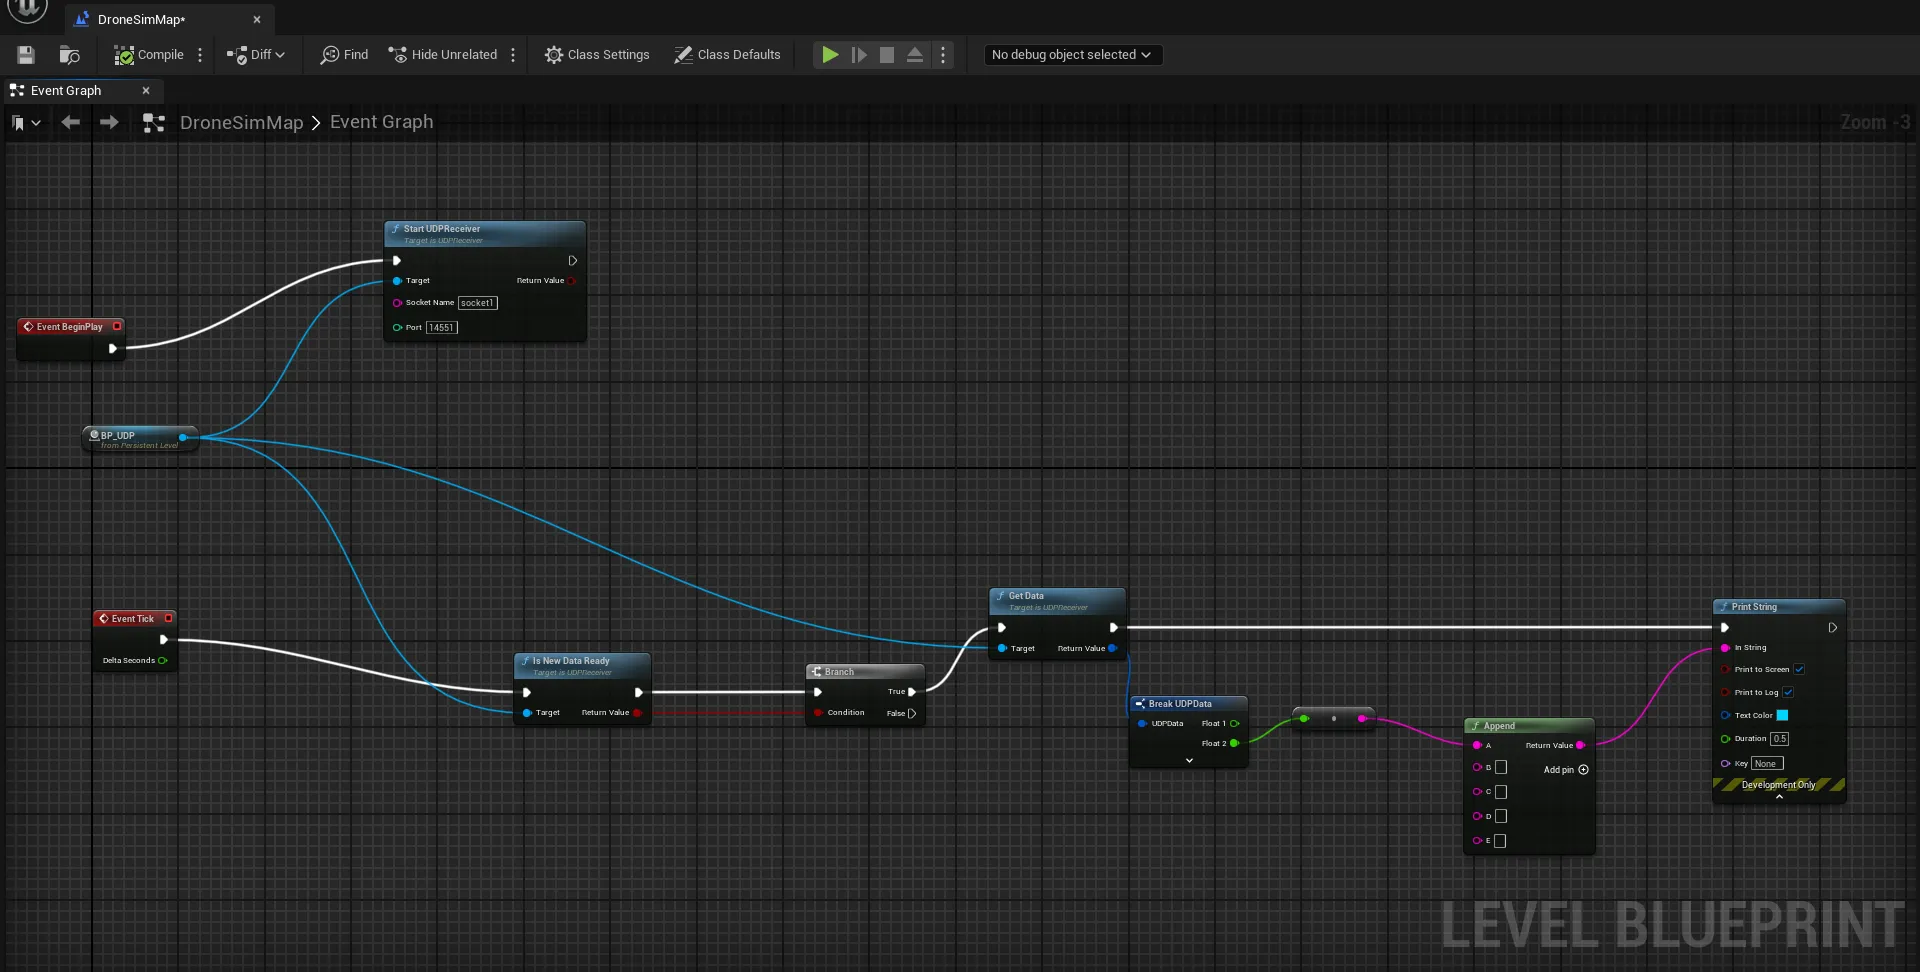The image size is (1920, 972).
Task: Expand the Break UDPData node chevron
Action: [1189, 761]
